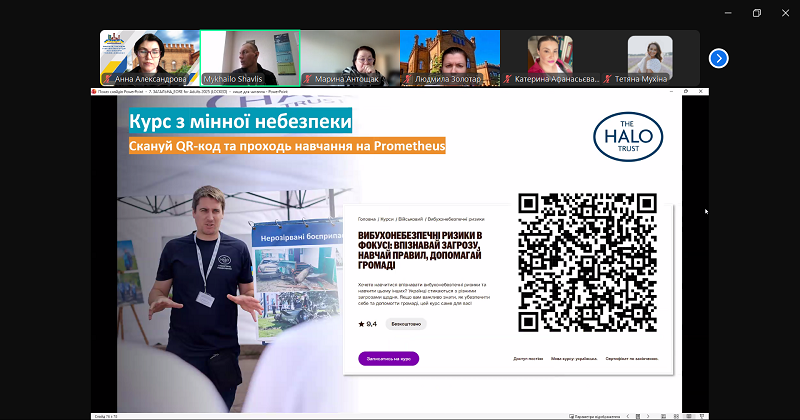Viewport: 800px width, 420px height.
Task: Select Тетяна Мухіна's participant tile
Action: pos(649,54)
